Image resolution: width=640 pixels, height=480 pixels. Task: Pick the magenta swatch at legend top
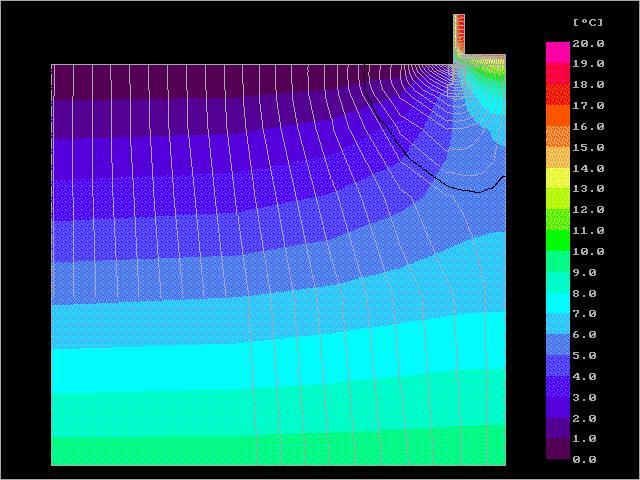coord(558,52)
